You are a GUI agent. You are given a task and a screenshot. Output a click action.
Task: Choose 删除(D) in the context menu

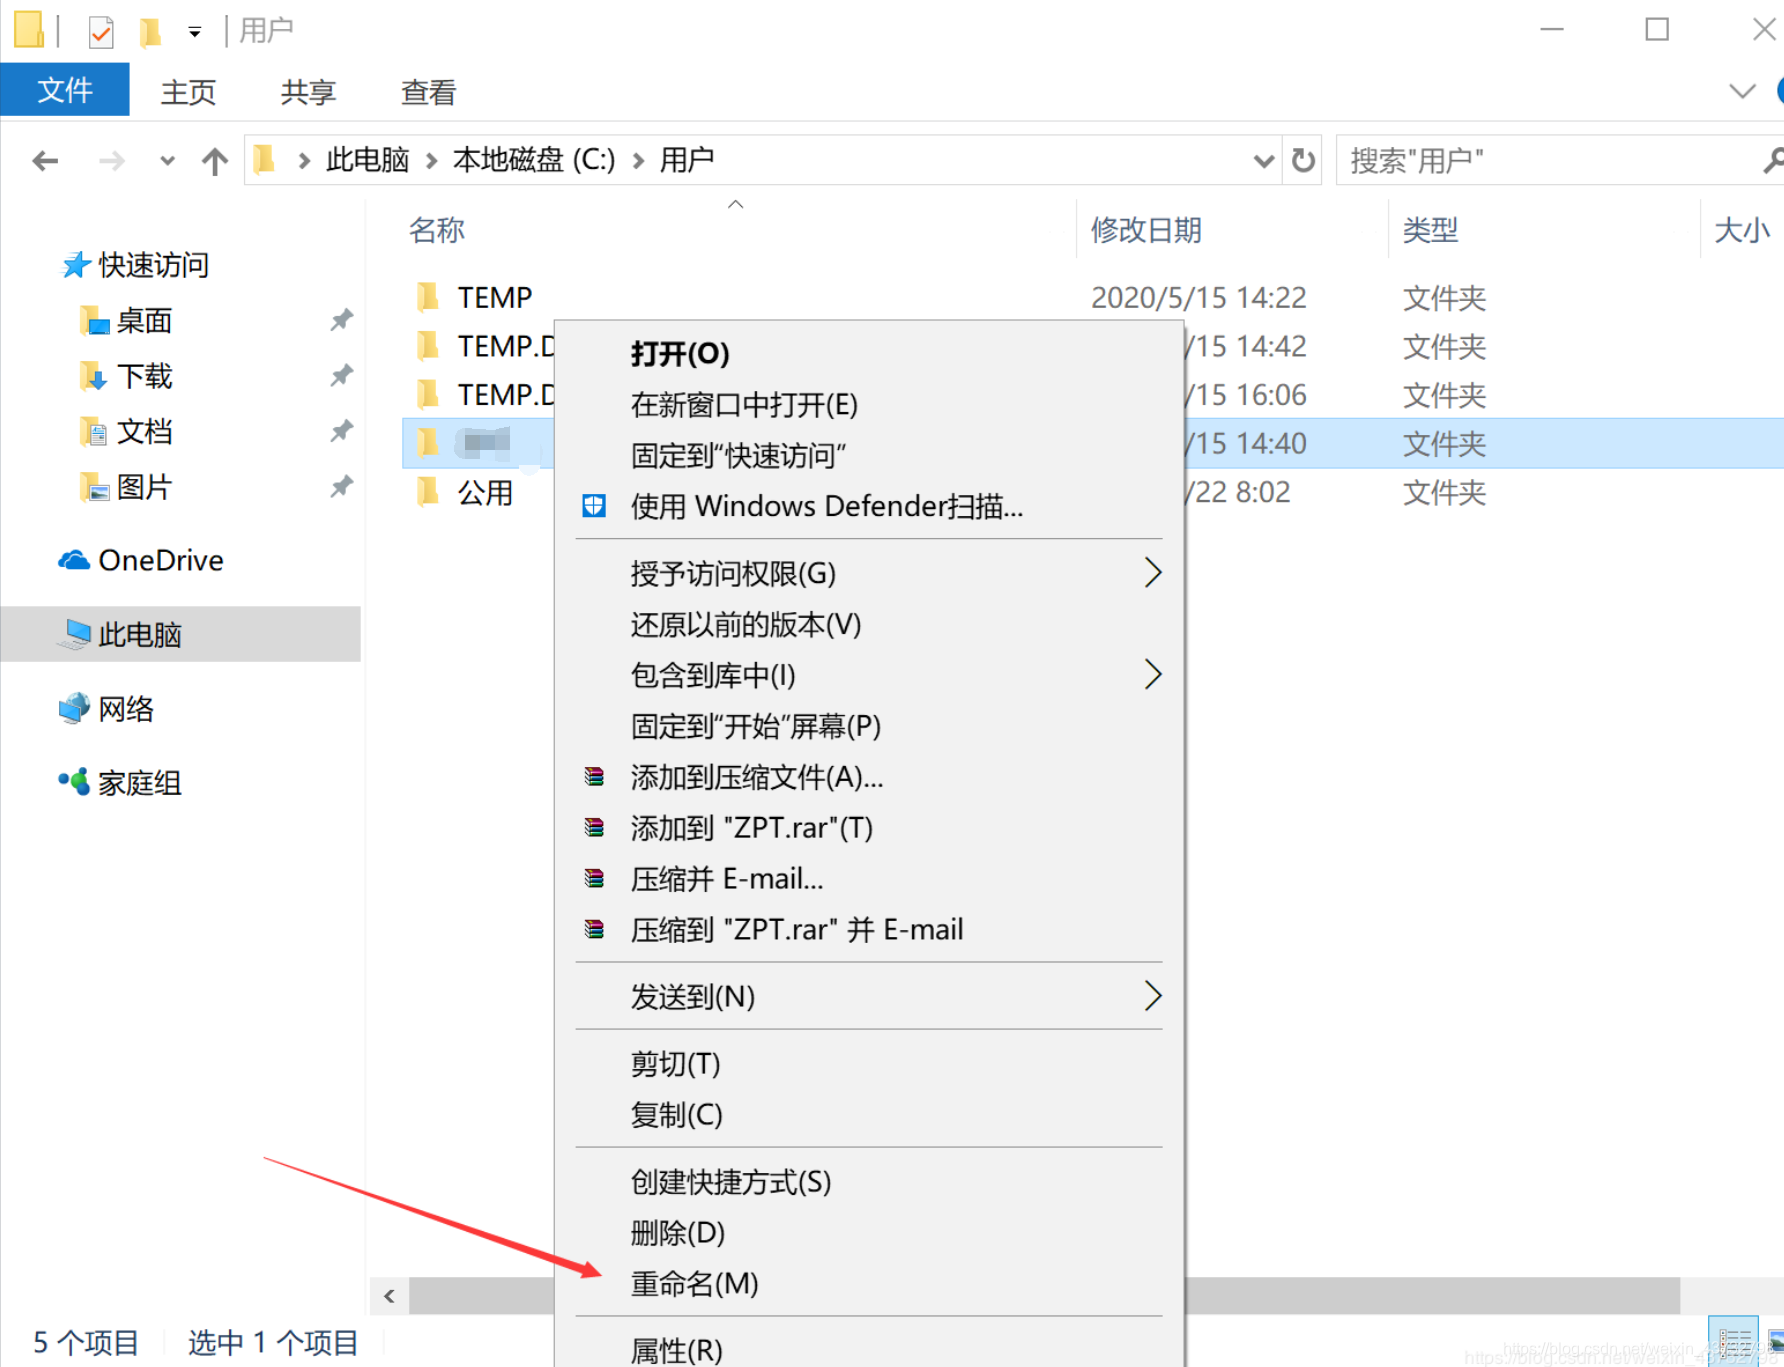869,1232
